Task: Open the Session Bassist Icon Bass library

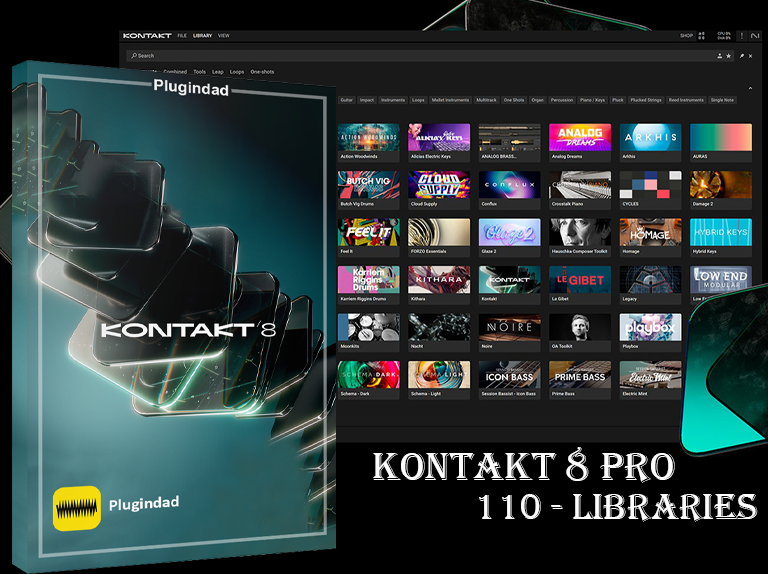Action: 509,380
